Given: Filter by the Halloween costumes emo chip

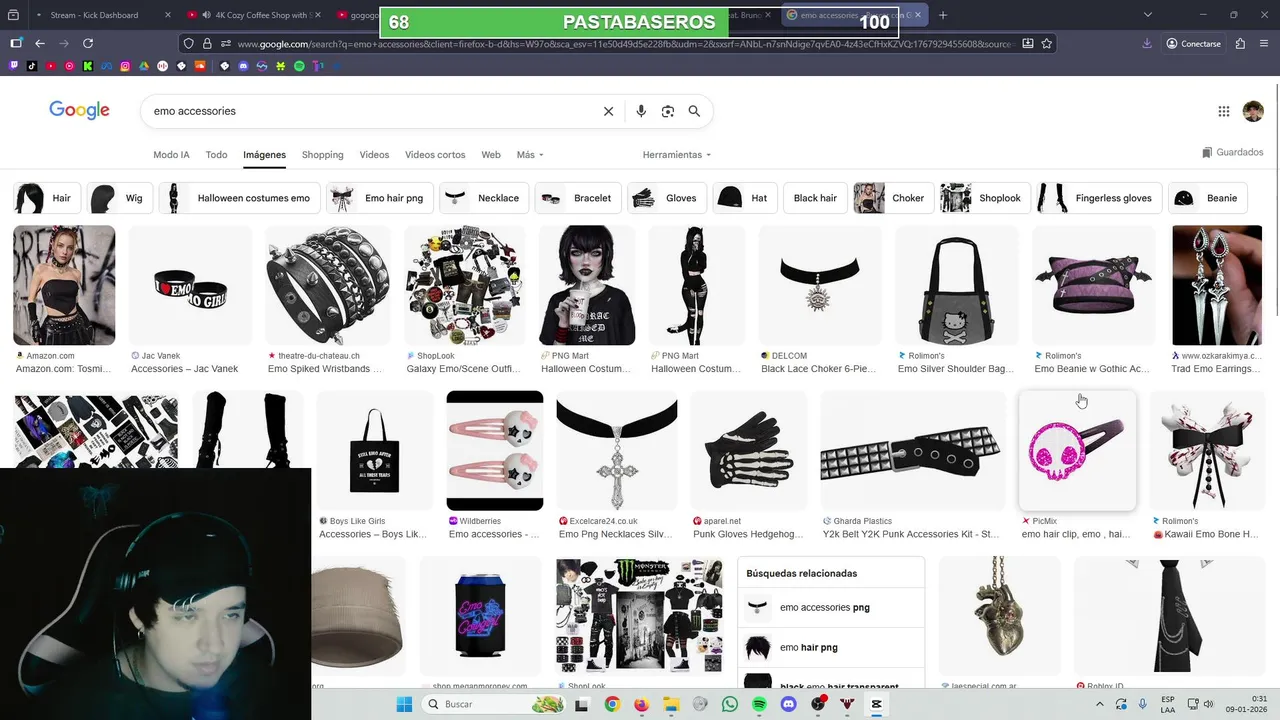Looking at the screenshot, I should pyautogui.click(x=240, y=198).
